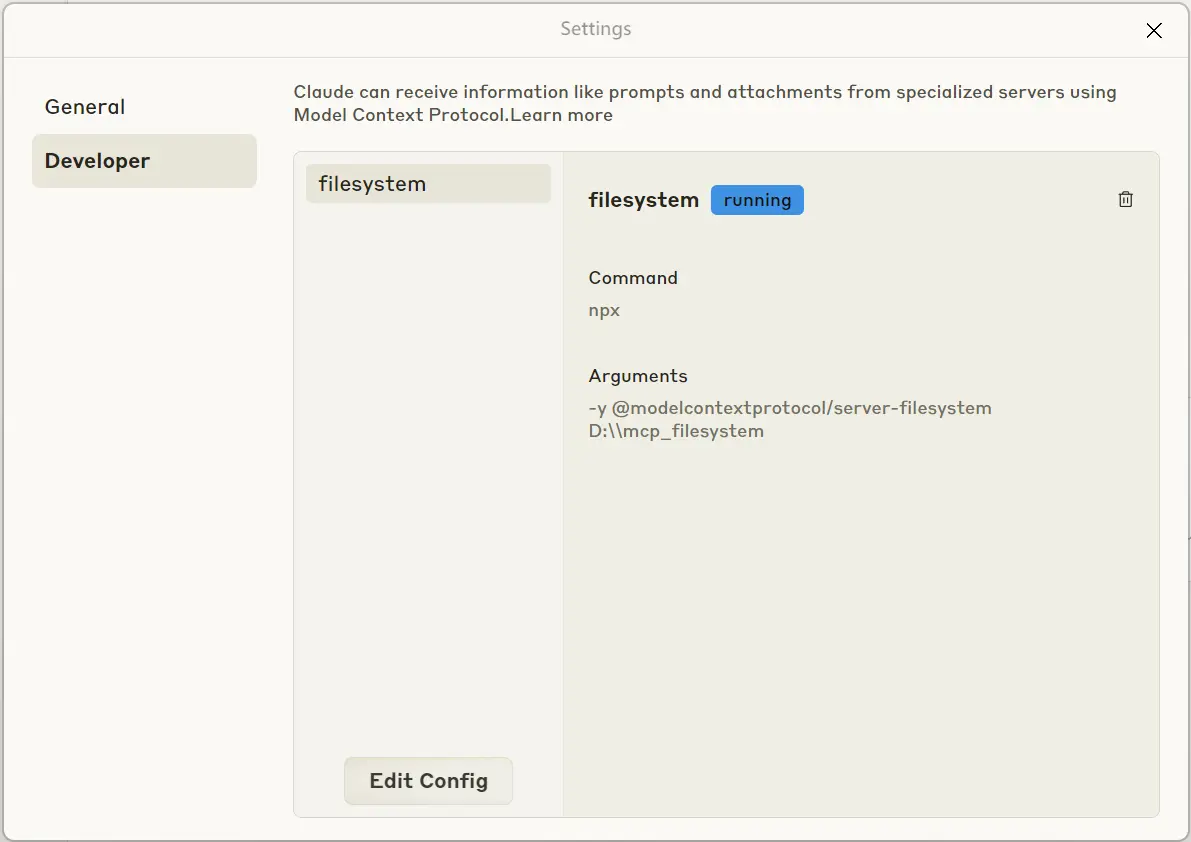Open the General settings section
This screenshot has width=1191, height=842.
pyautogui.click(x=85, y=107)
